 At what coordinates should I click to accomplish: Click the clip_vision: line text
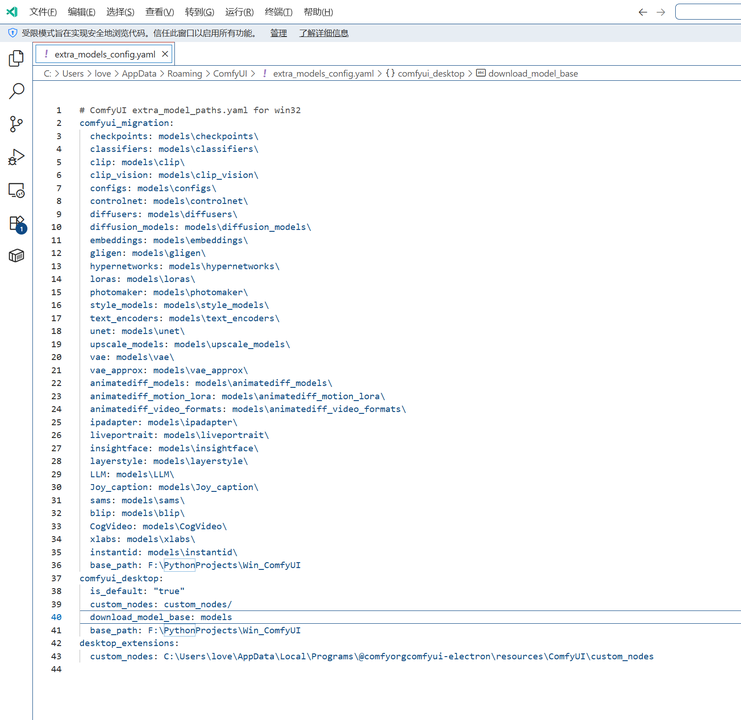pyautogui.click(x=174, y=175)
